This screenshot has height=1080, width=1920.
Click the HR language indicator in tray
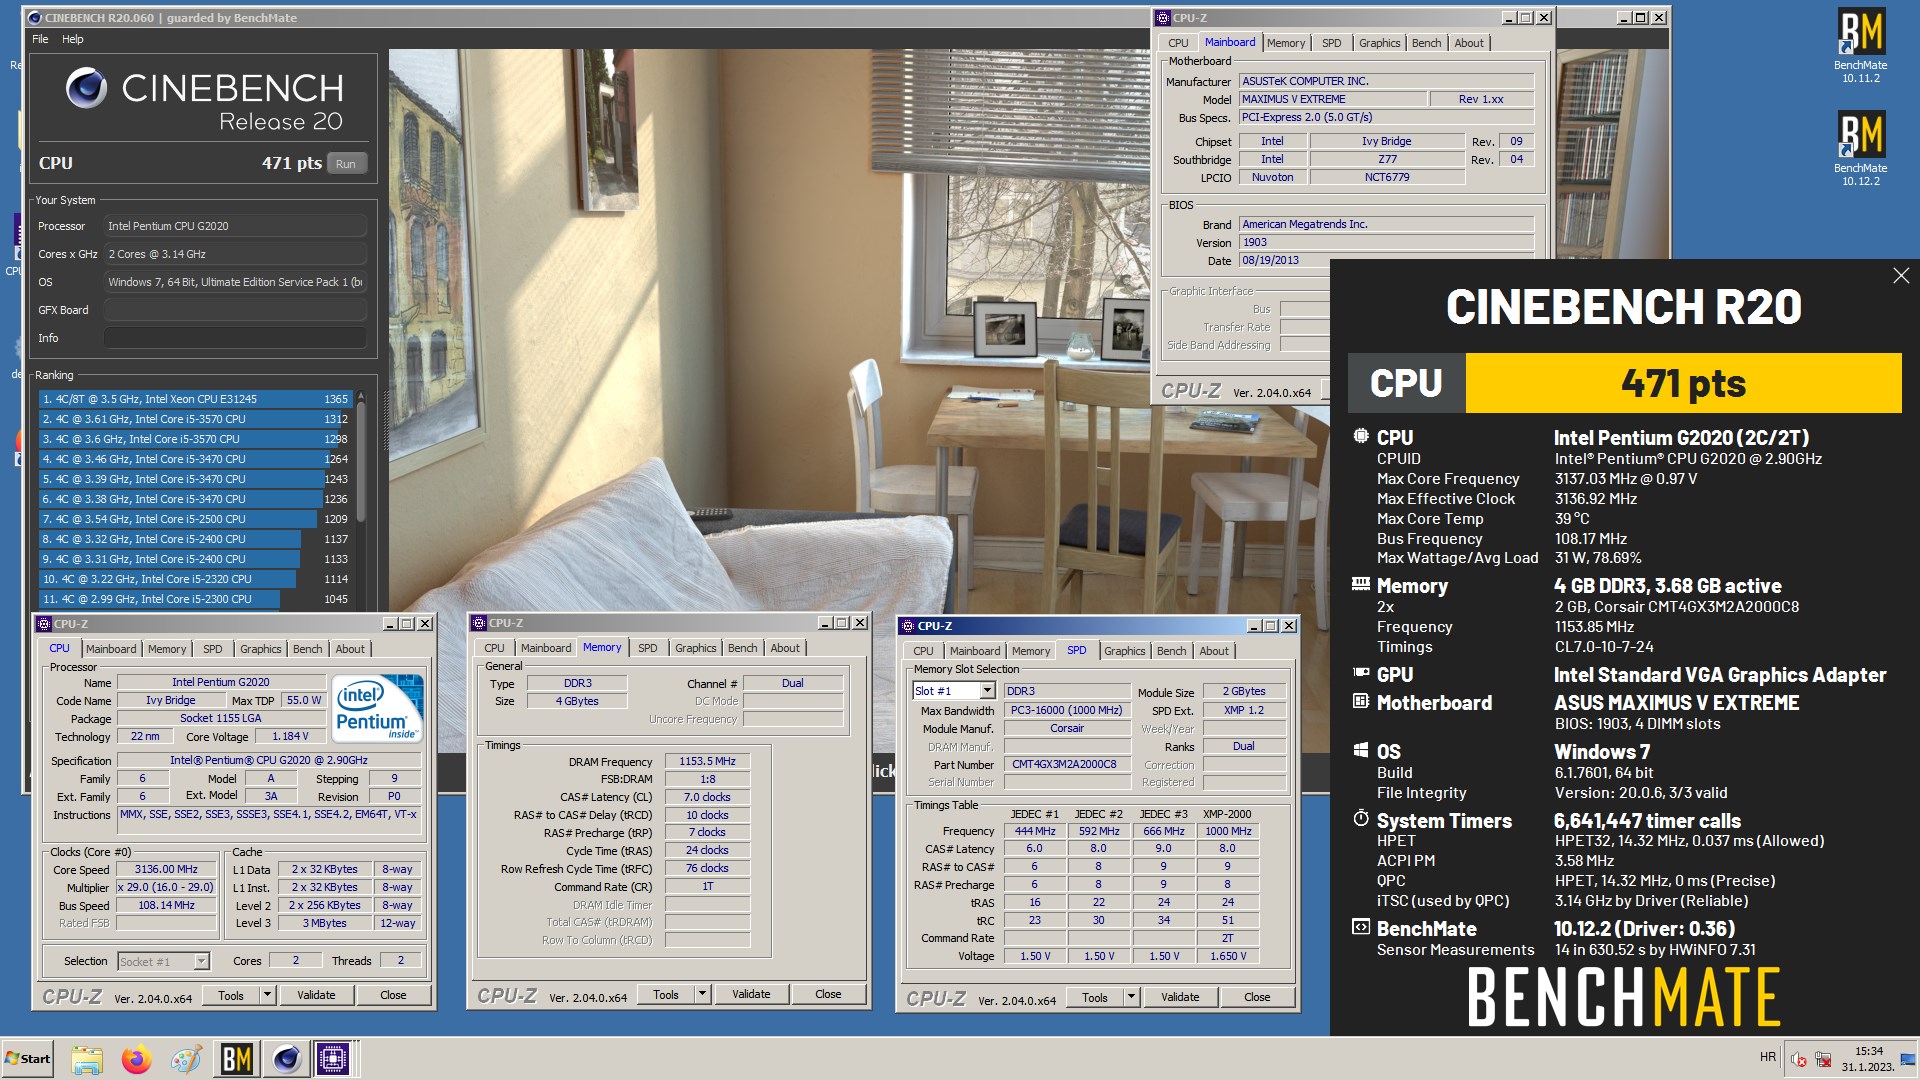coord(1767,1057)
